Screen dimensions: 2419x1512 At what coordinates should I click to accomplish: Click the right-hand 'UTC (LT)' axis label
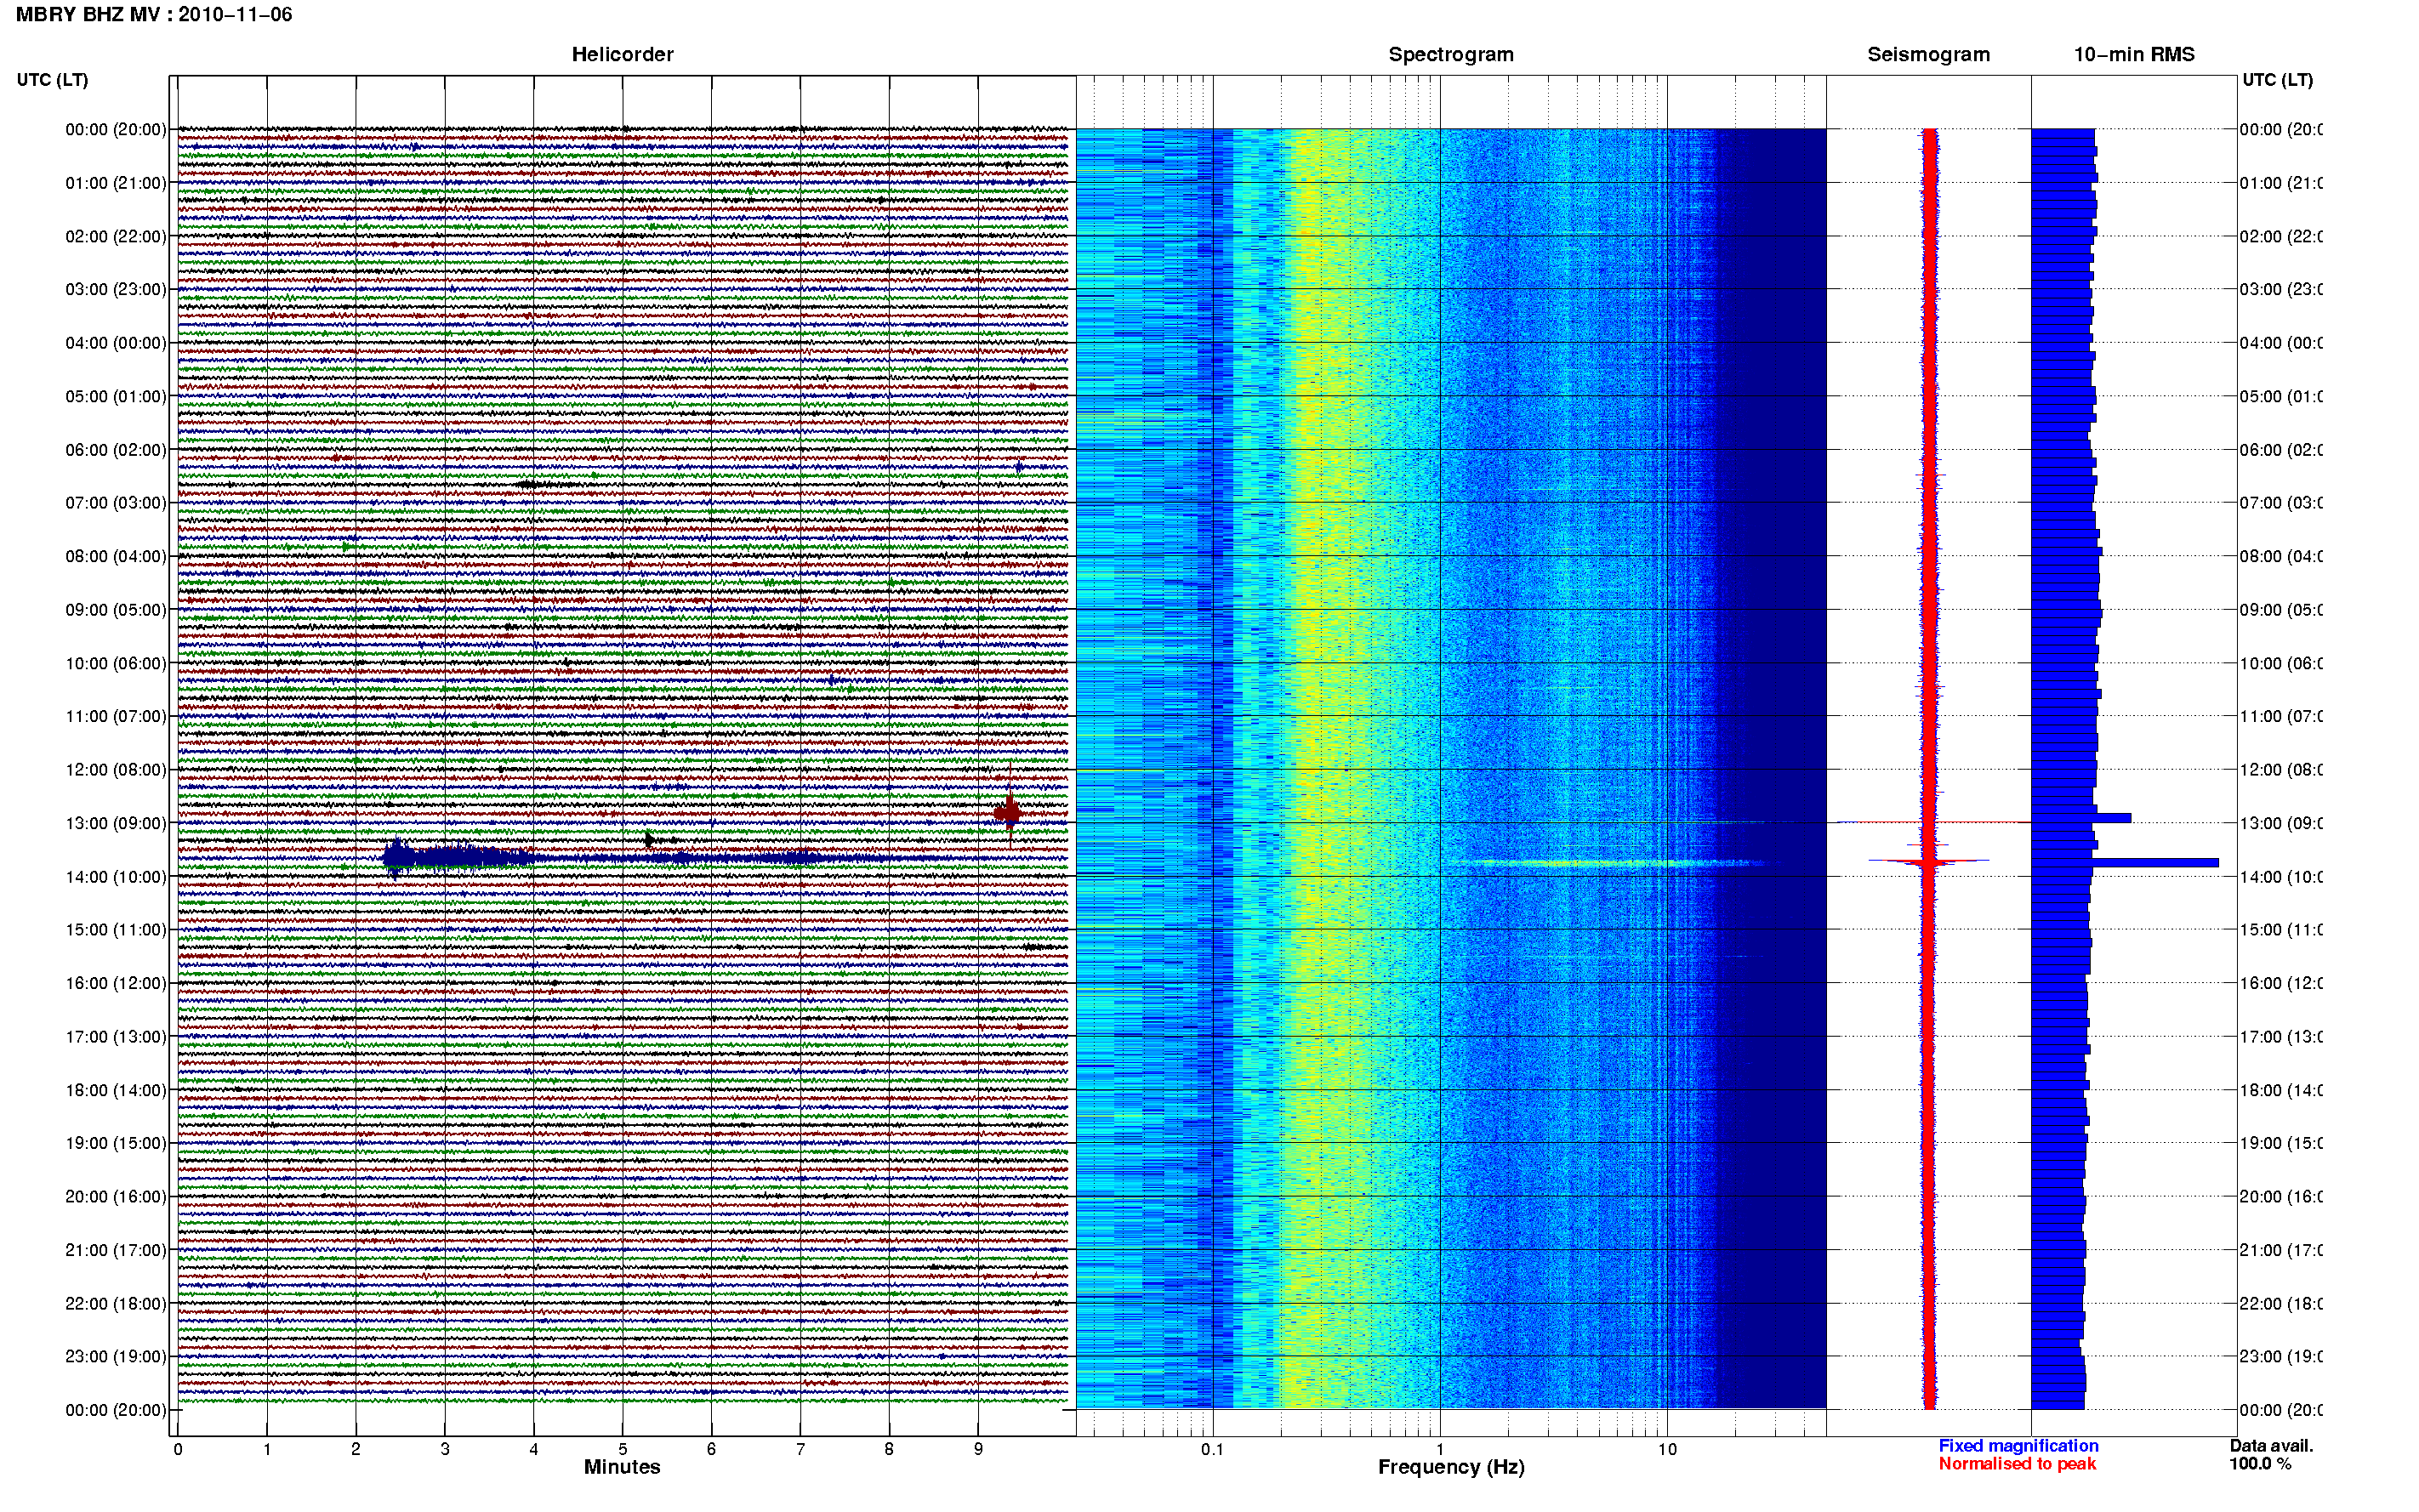(x=2277, y=80)
